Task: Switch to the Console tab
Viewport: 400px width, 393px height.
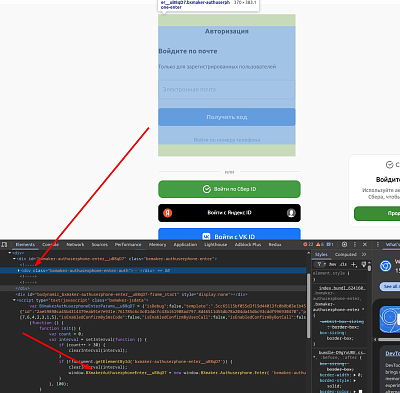Action: coord(50,245)
